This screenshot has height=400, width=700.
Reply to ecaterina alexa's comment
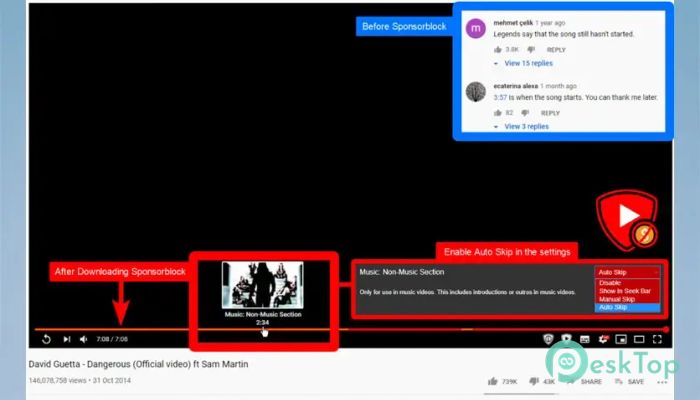(x=550, y=113)
